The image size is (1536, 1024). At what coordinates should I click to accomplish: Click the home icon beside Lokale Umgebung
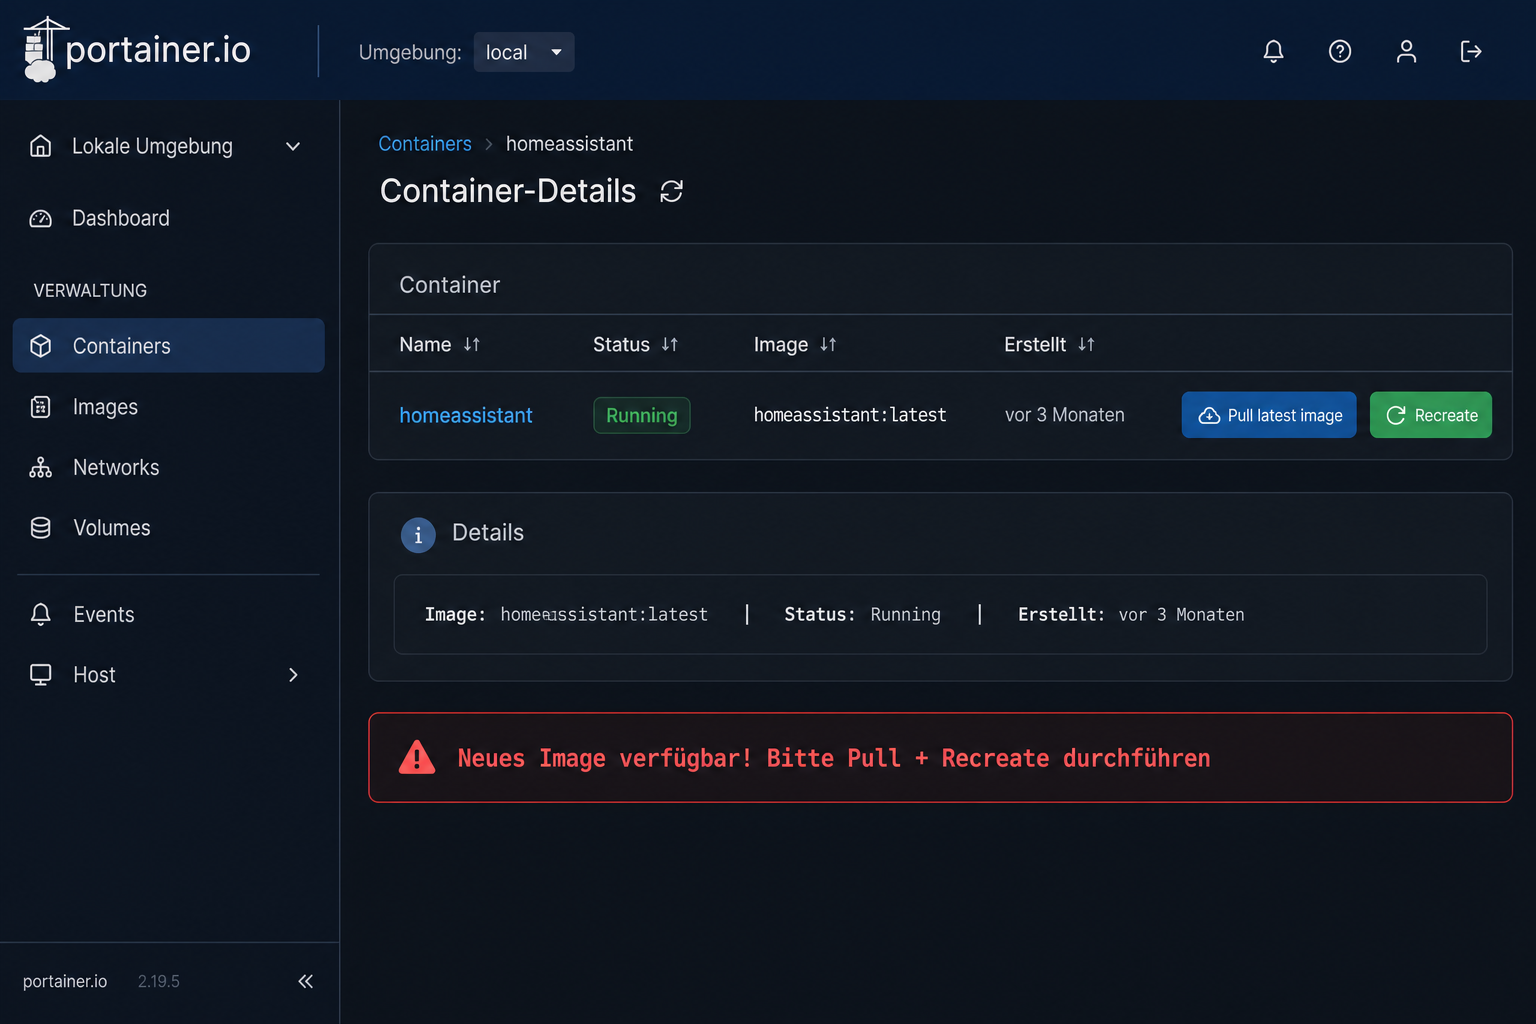[x=41, y=146]
